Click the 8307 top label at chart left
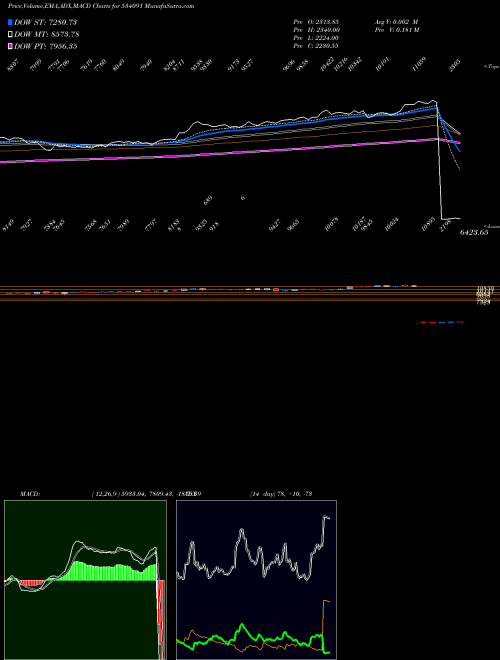The width and height of the screenshot is (500, 660). (x=14, y=65)
